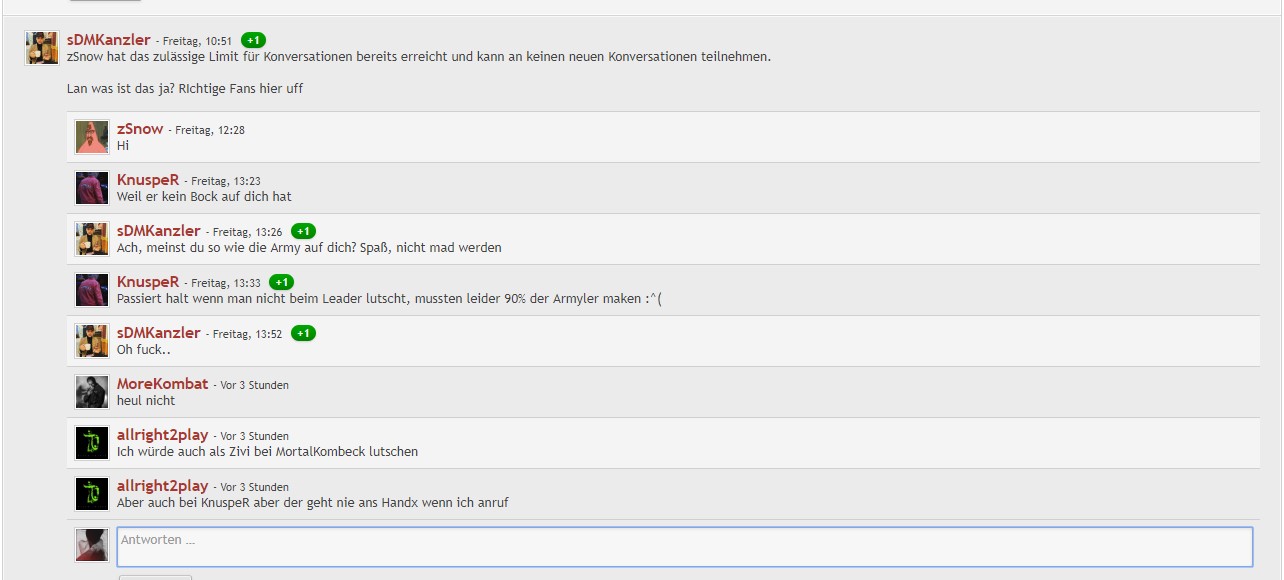Click the Freitag, 10:51 timestamp
The image size is (1284, 580).
pyautogui.click(x=198, y=42)
